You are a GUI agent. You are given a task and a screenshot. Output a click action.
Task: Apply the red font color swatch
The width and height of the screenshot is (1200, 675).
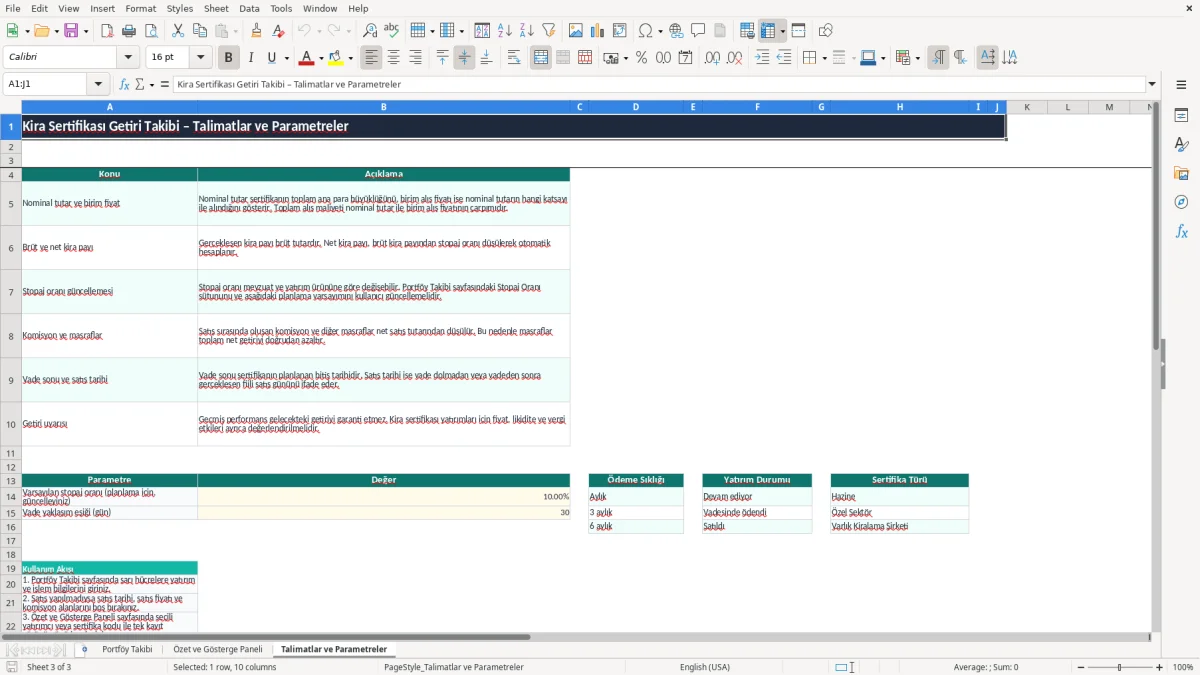pyautogui.click(x=307, y=58)
